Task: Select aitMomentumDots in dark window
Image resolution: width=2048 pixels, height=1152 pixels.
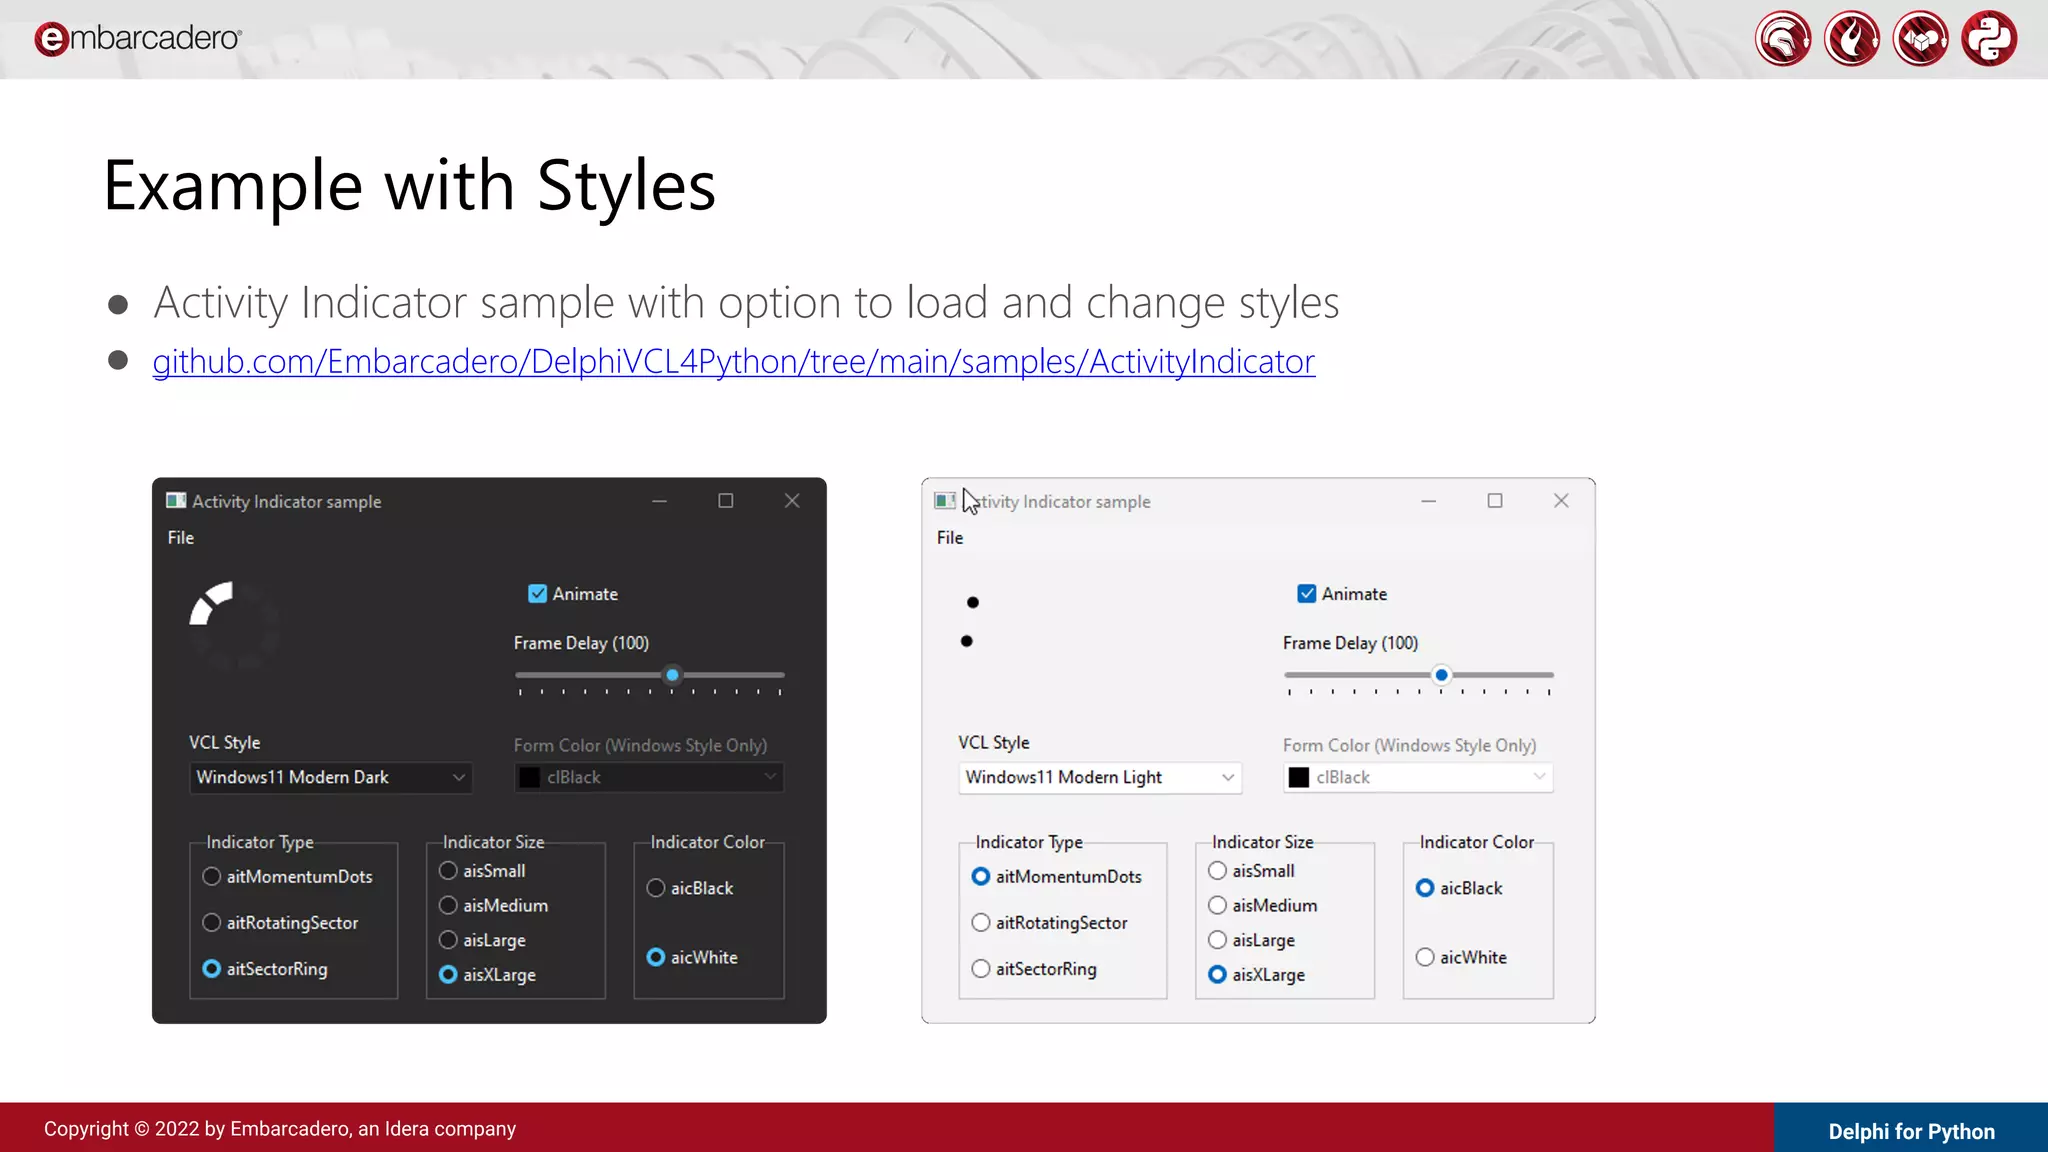Action: (x=287, y=877)
